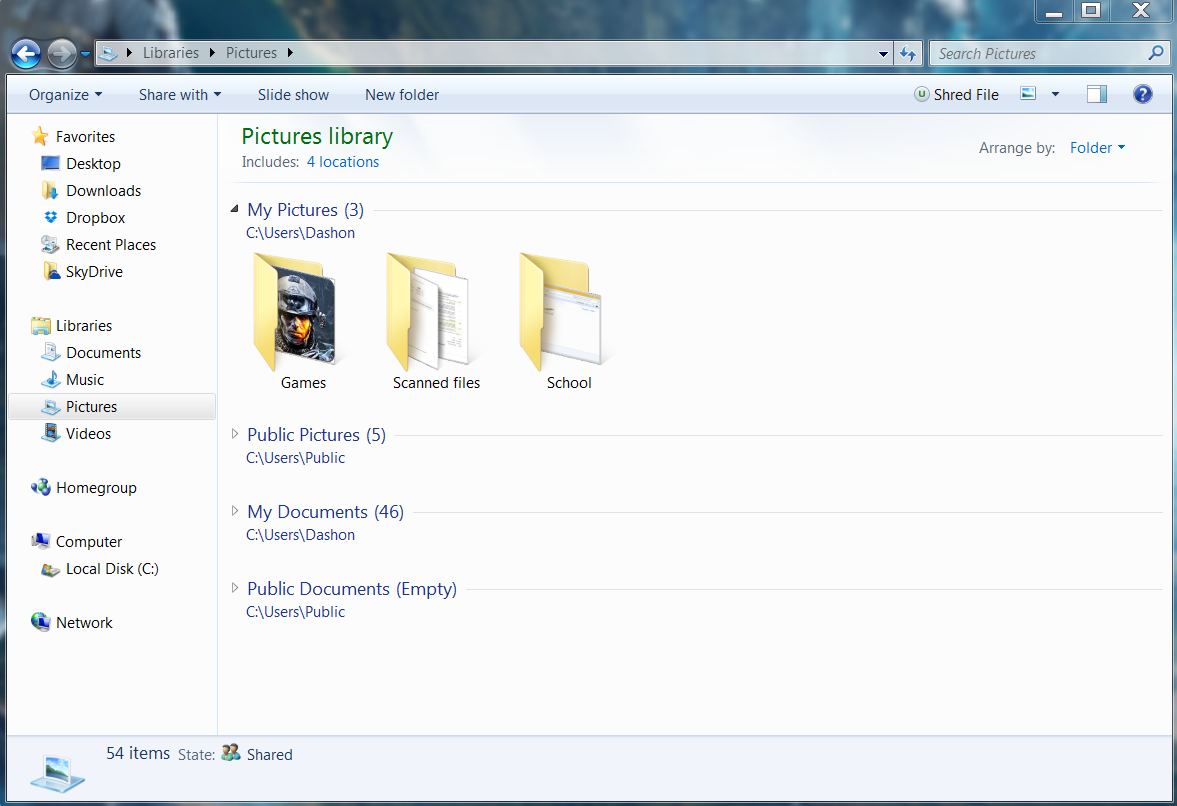Start a Slide show

[x=292, y=94]
